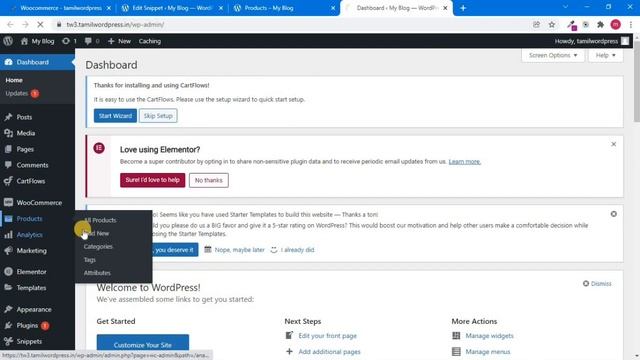
Task: Open Manage menus link
Action: [x=488, y=351]
